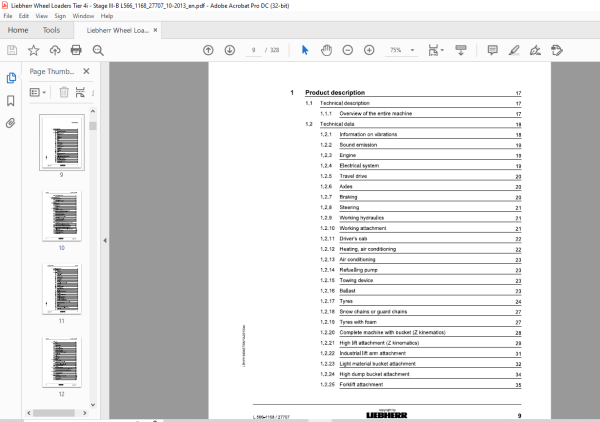Click the insert/split pages icon in thumbnails panel

[x=80, y=92]
